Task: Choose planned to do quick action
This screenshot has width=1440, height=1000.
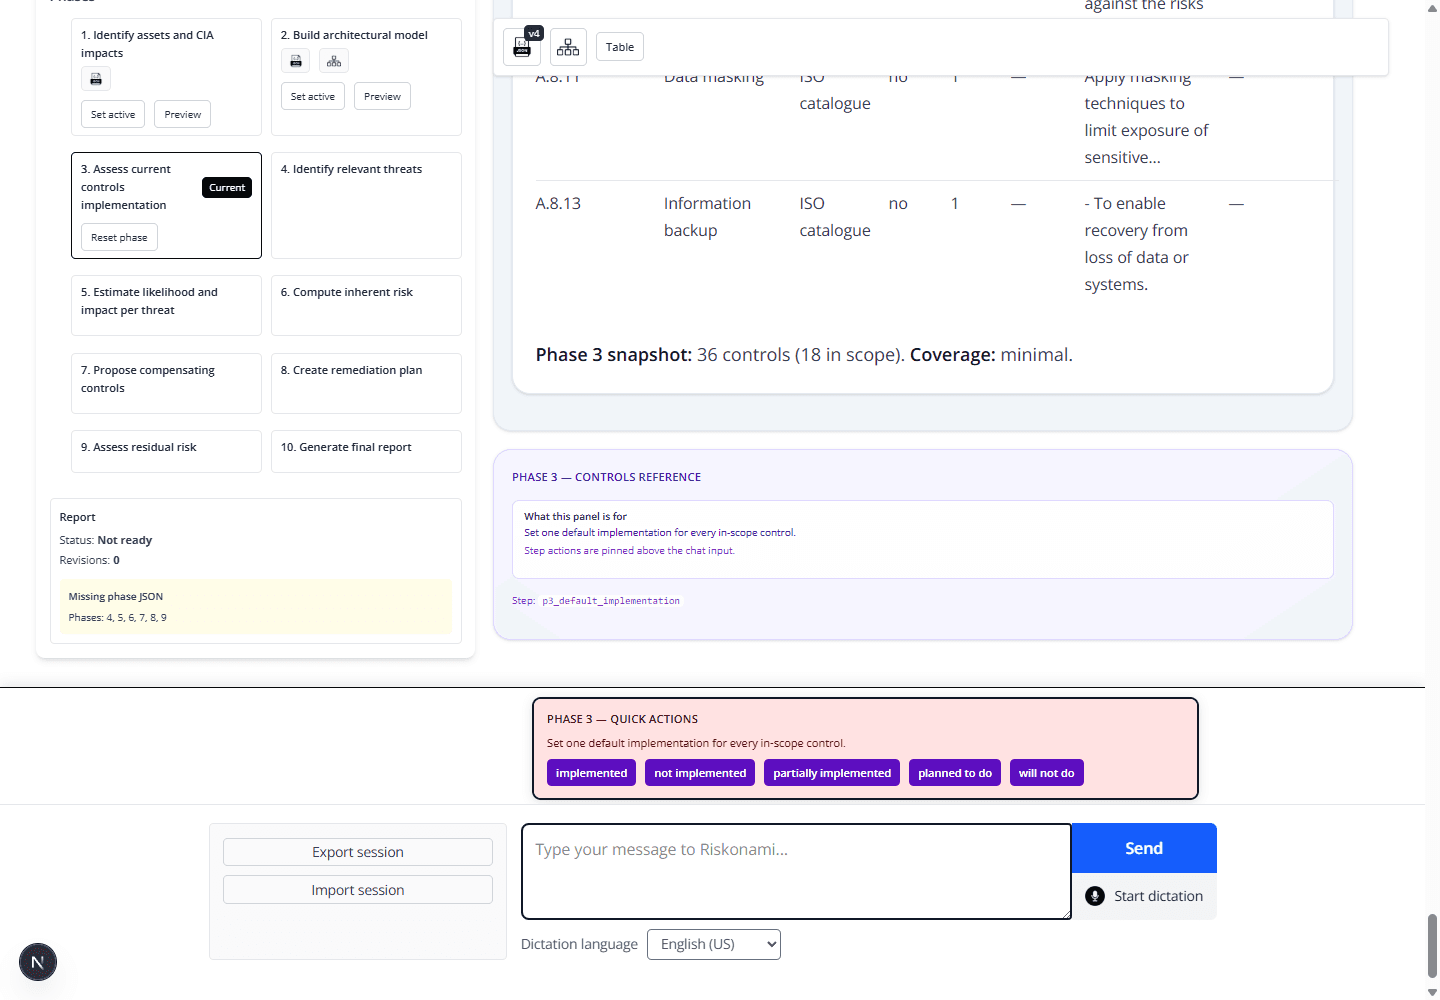Action: click(955, 773)
